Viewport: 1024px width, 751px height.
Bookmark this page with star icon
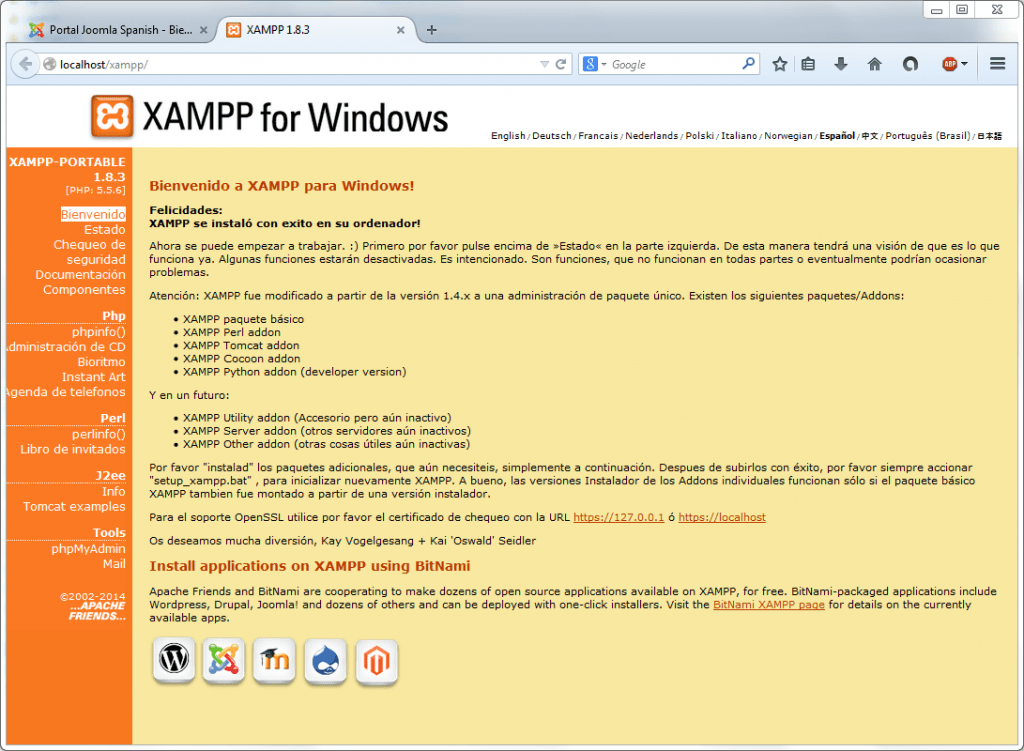click(780, 64)
